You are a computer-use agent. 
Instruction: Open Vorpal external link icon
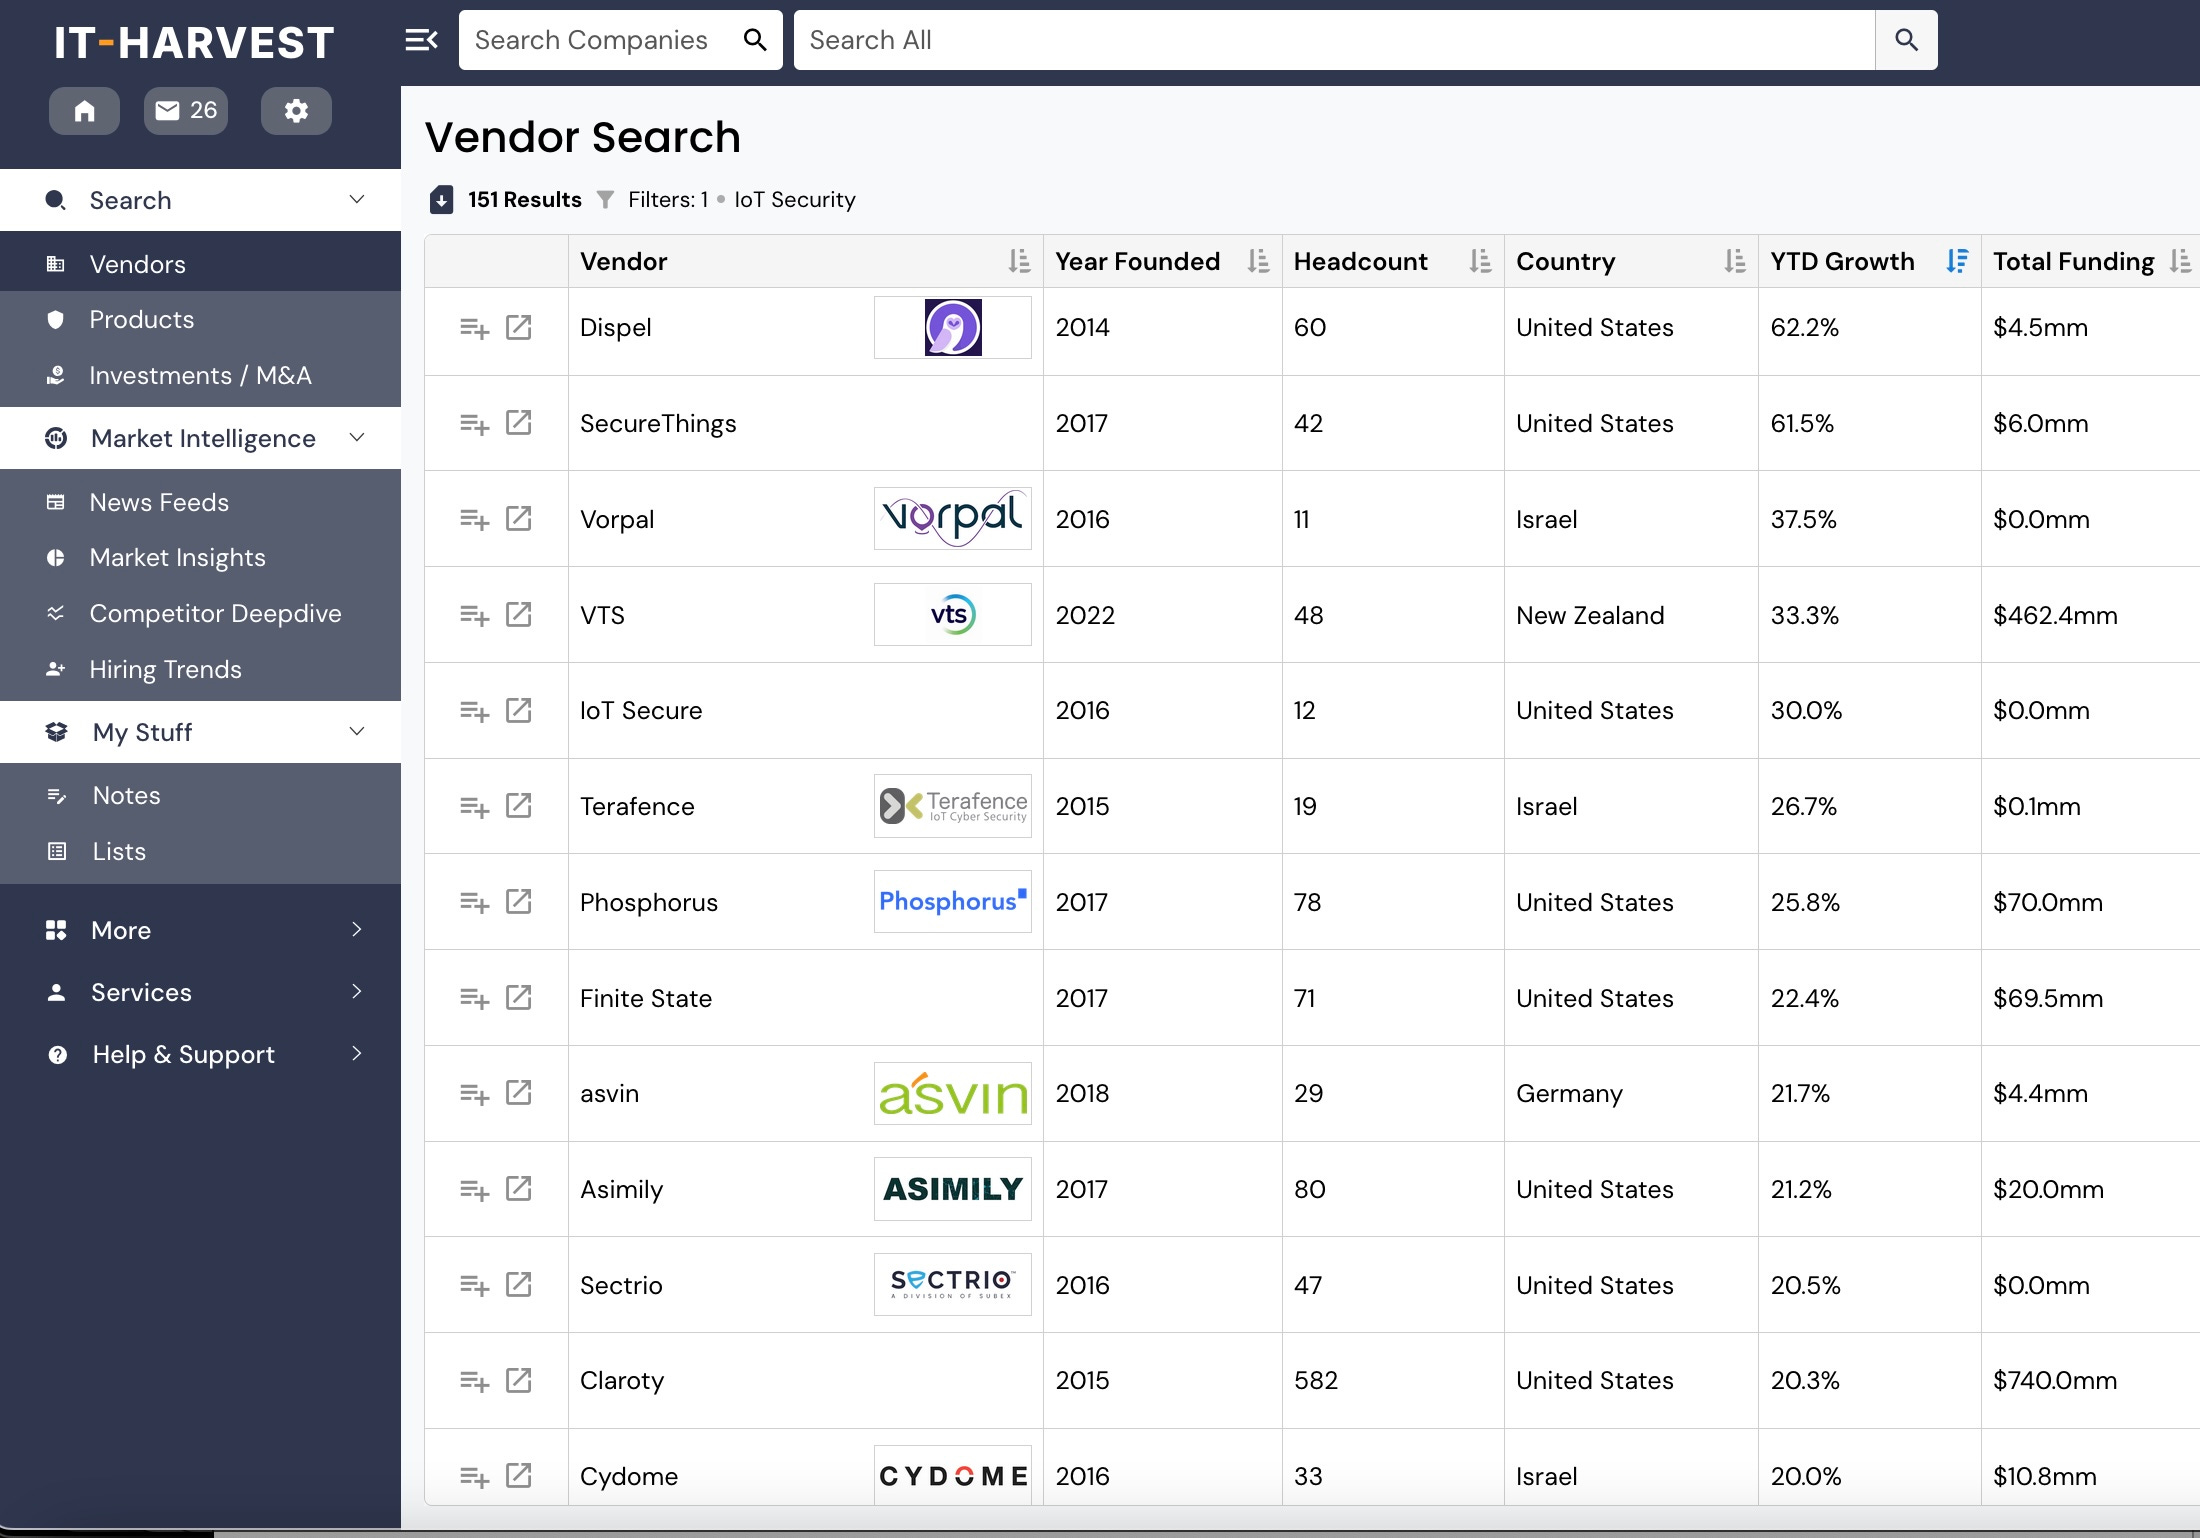[518, 518]
